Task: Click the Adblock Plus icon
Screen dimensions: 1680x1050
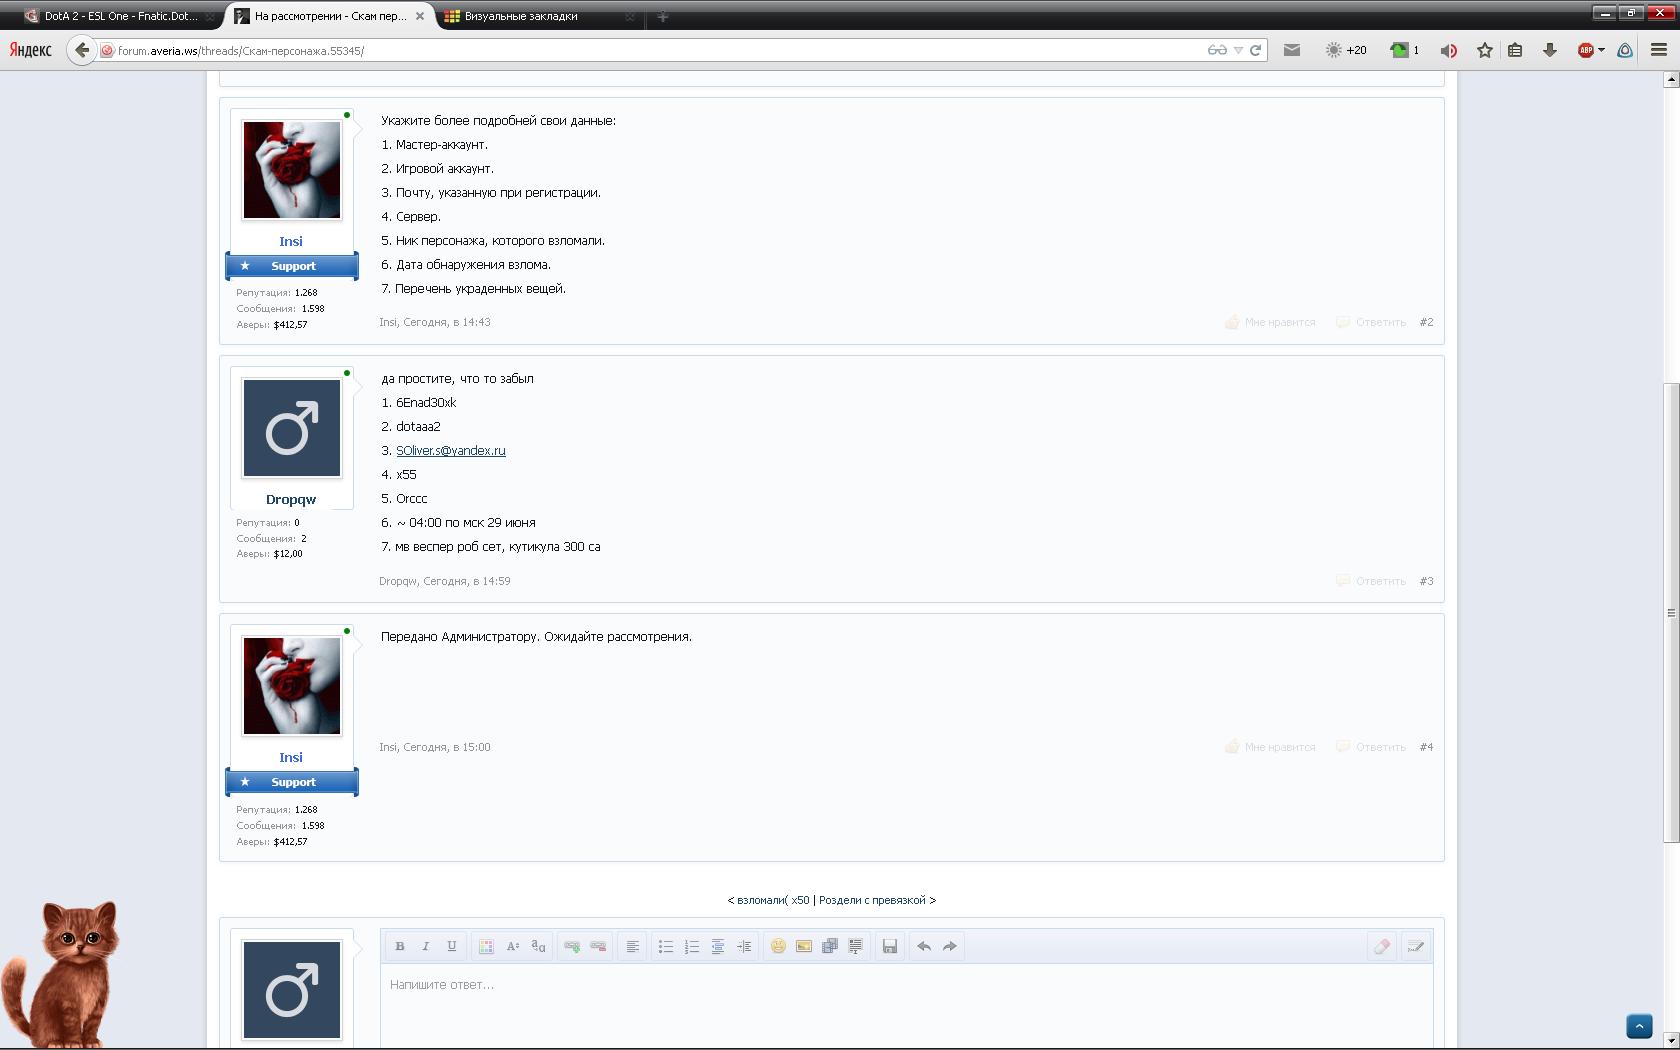Action: click(1585, 50)
